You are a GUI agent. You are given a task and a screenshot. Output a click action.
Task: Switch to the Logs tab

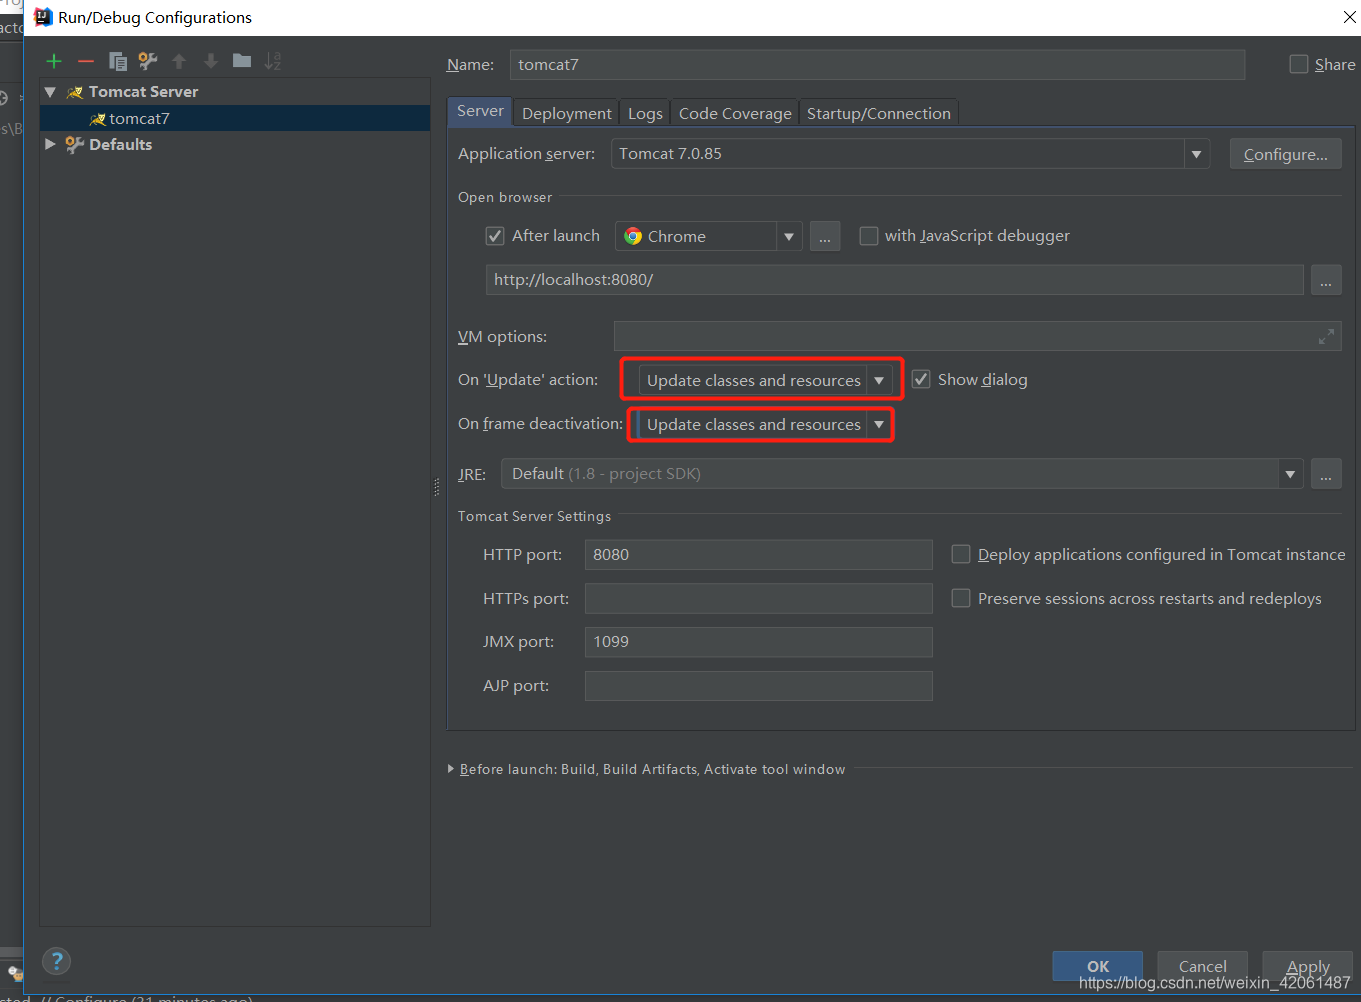pyautogui.click(x=645, y=113)
